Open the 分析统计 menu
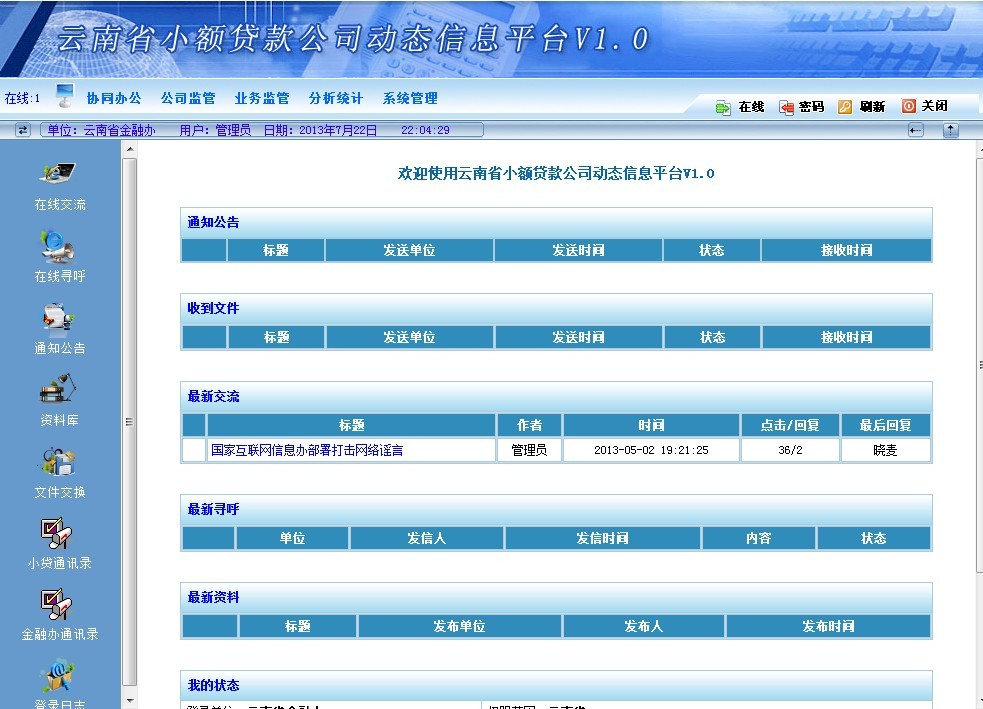The width and height of the screenshot is (983, 709). [x=336, y=98]
